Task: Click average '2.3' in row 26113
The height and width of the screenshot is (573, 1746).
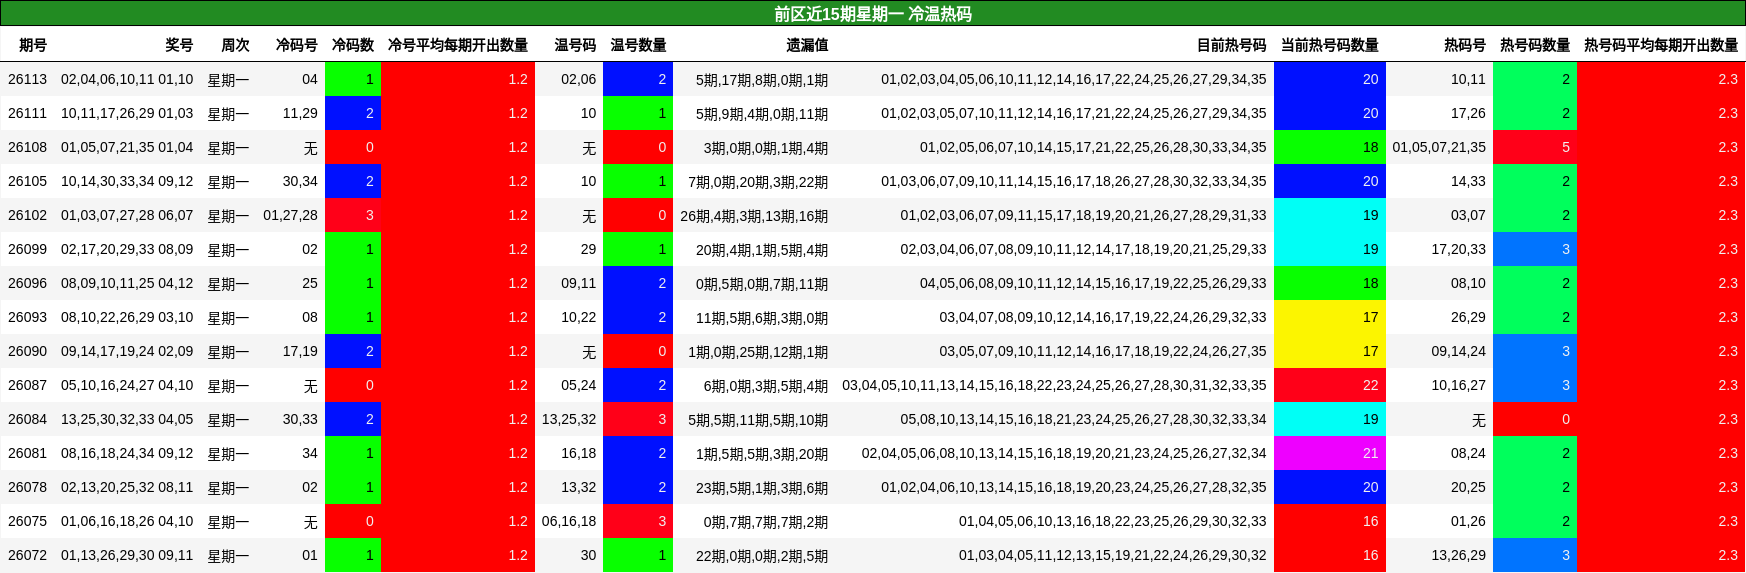Action: coord(1661,79)
